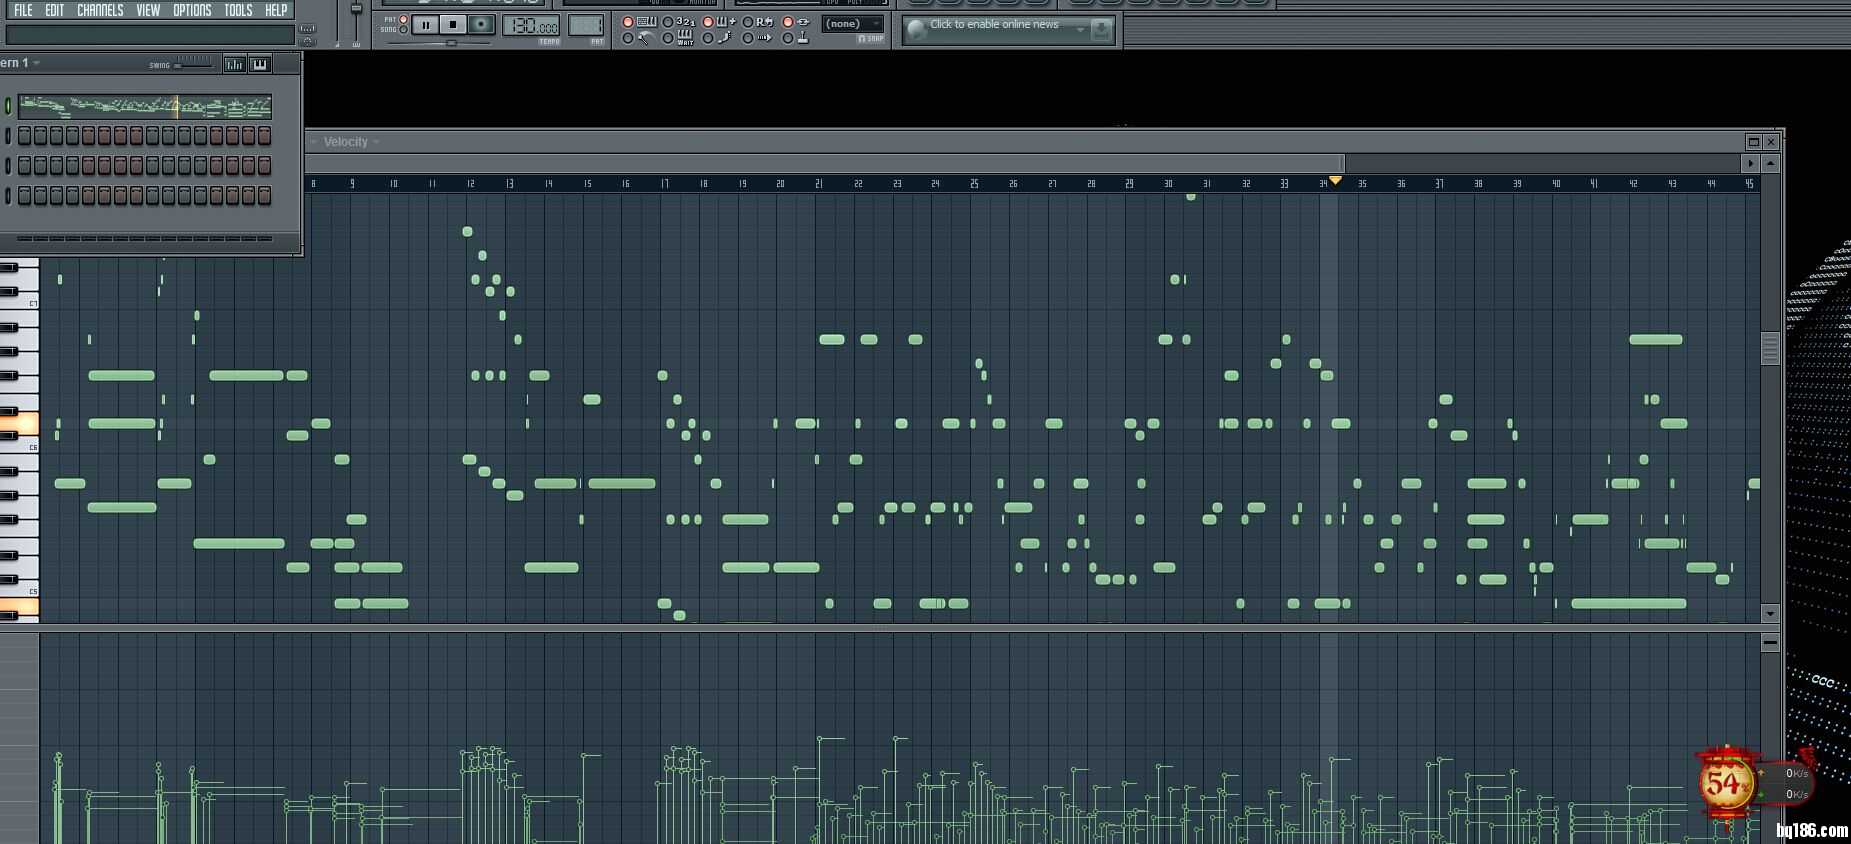Click the highlighted C6 piano key
The height and width of the screenshot is (844, 1851).
(19, 423)
